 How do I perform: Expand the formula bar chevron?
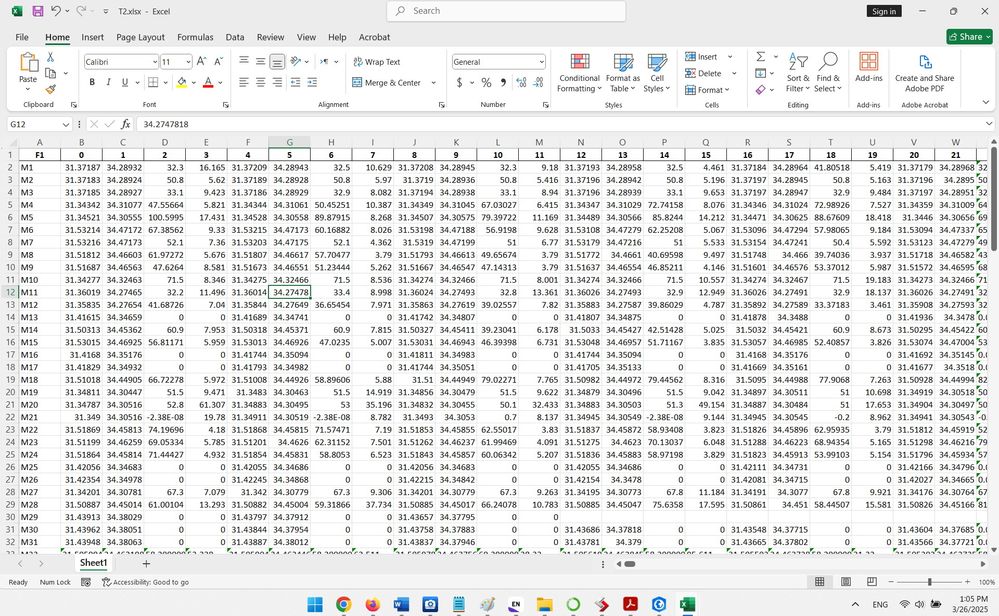coord(989,124)
